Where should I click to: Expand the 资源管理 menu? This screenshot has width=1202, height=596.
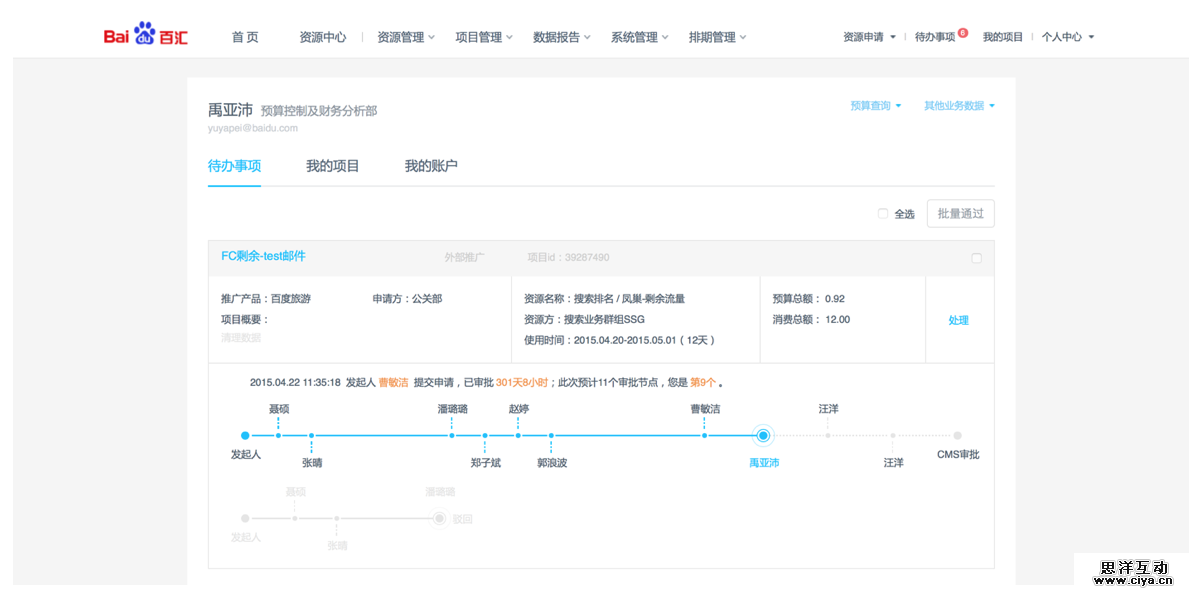tap(406, 37)
